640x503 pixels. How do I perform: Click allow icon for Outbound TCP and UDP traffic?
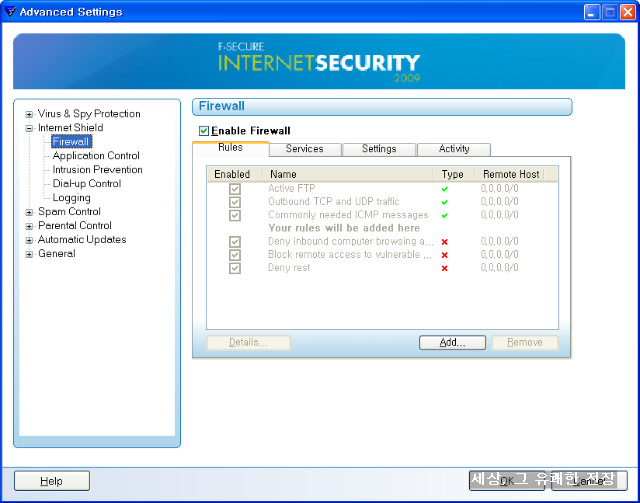point(445,202)
